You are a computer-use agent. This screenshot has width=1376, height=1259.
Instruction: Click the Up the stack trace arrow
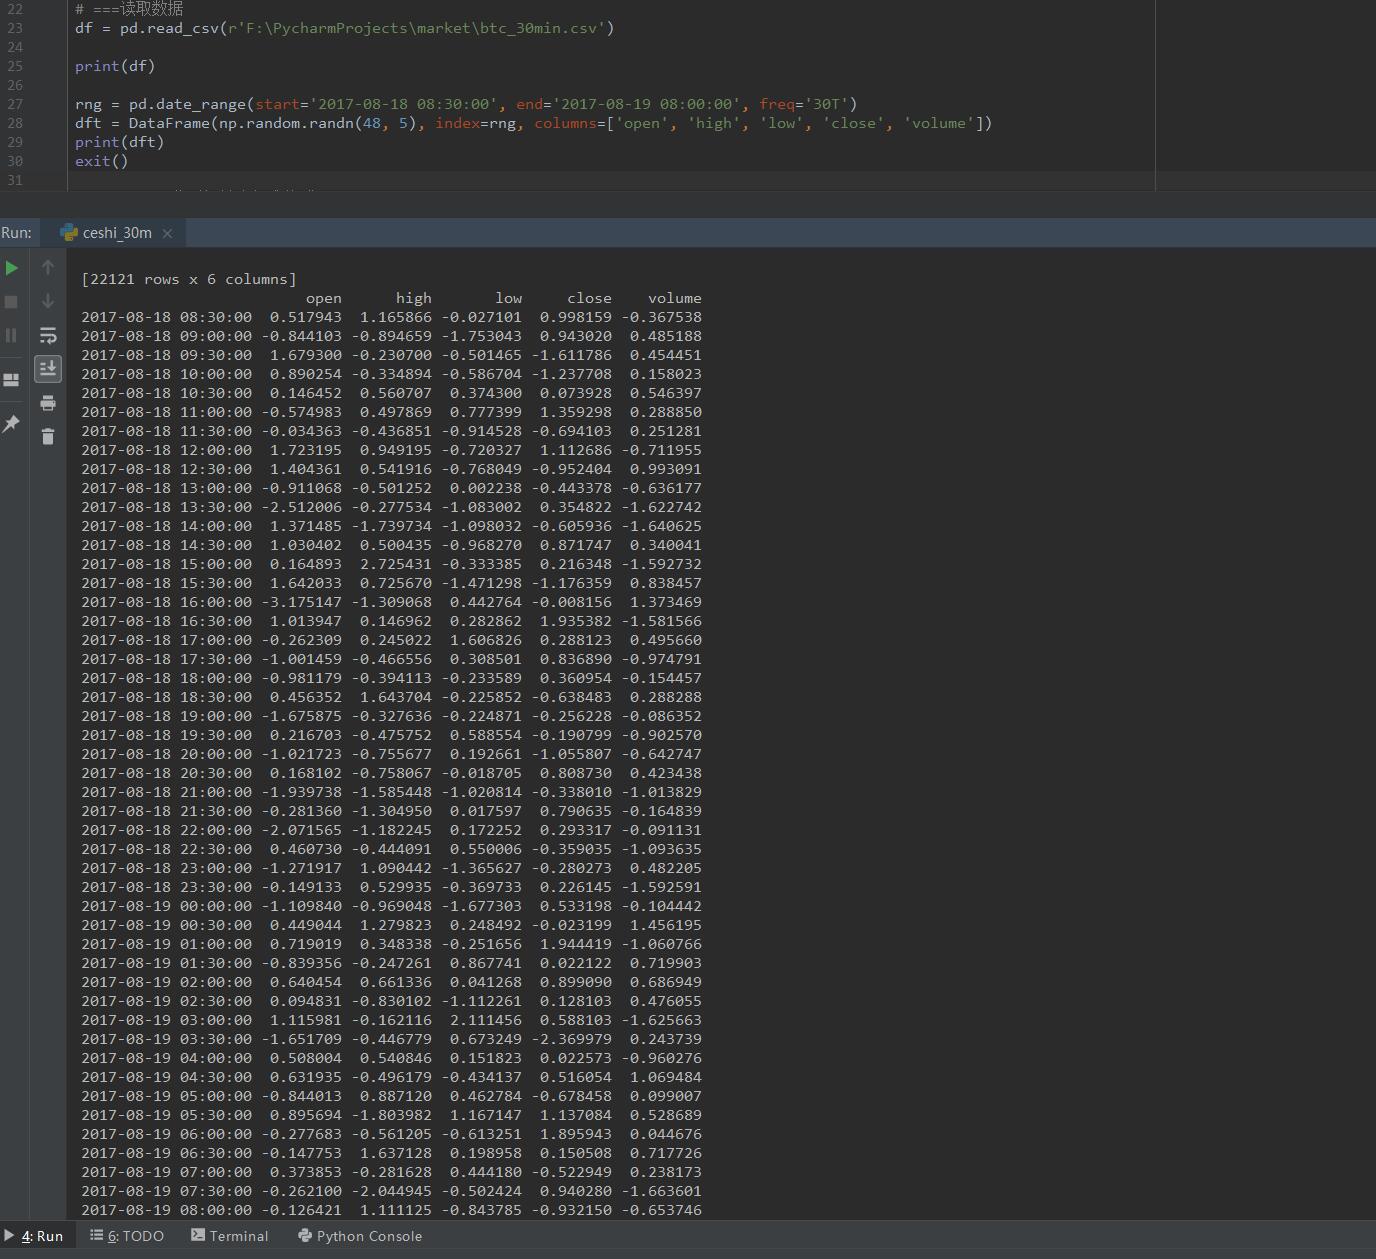click(48, 267)
